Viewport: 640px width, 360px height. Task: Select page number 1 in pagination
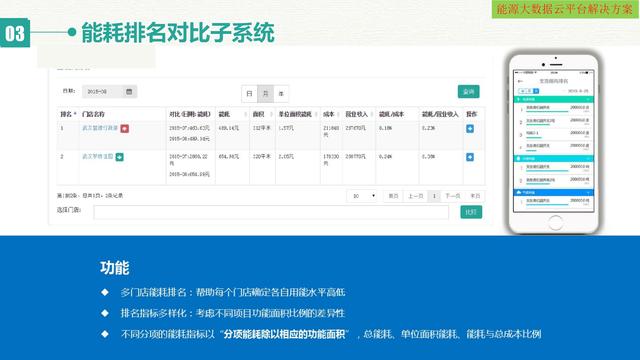434,196
